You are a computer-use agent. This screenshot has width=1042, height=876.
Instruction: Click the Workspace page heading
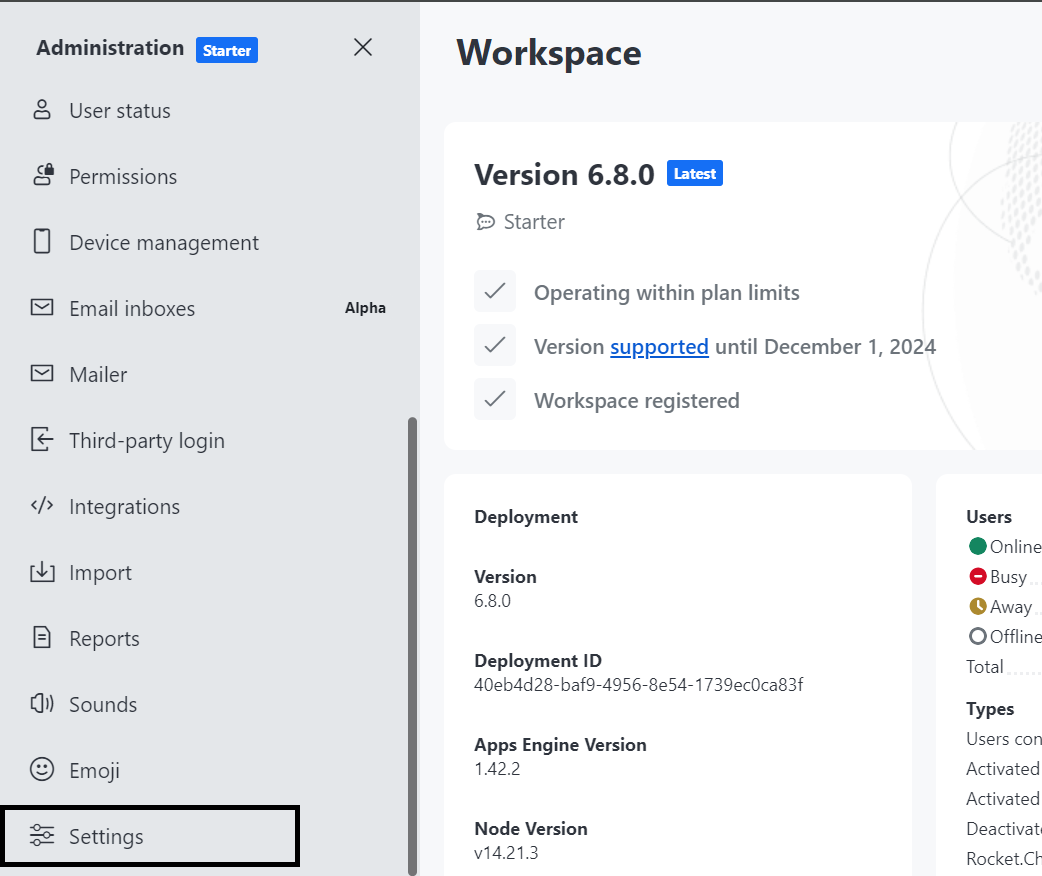549,53
